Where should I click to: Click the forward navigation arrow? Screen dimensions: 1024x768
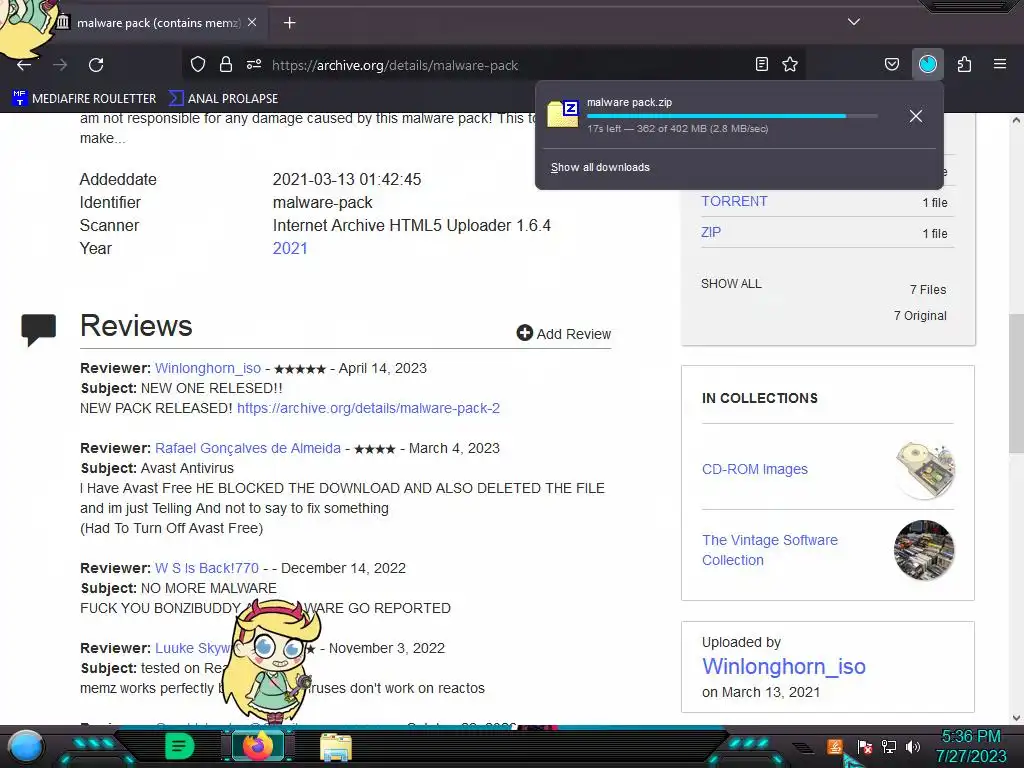click(x=60, y=65)
